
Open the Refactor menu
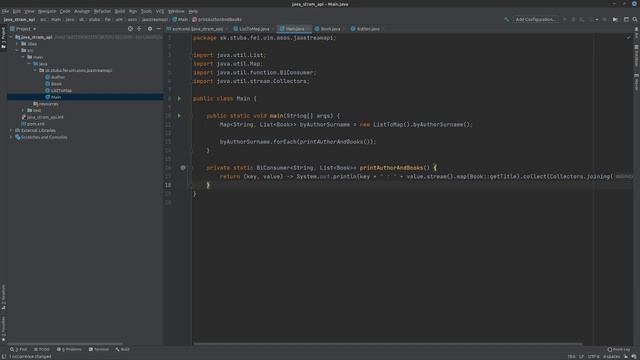tap(102, 11)
